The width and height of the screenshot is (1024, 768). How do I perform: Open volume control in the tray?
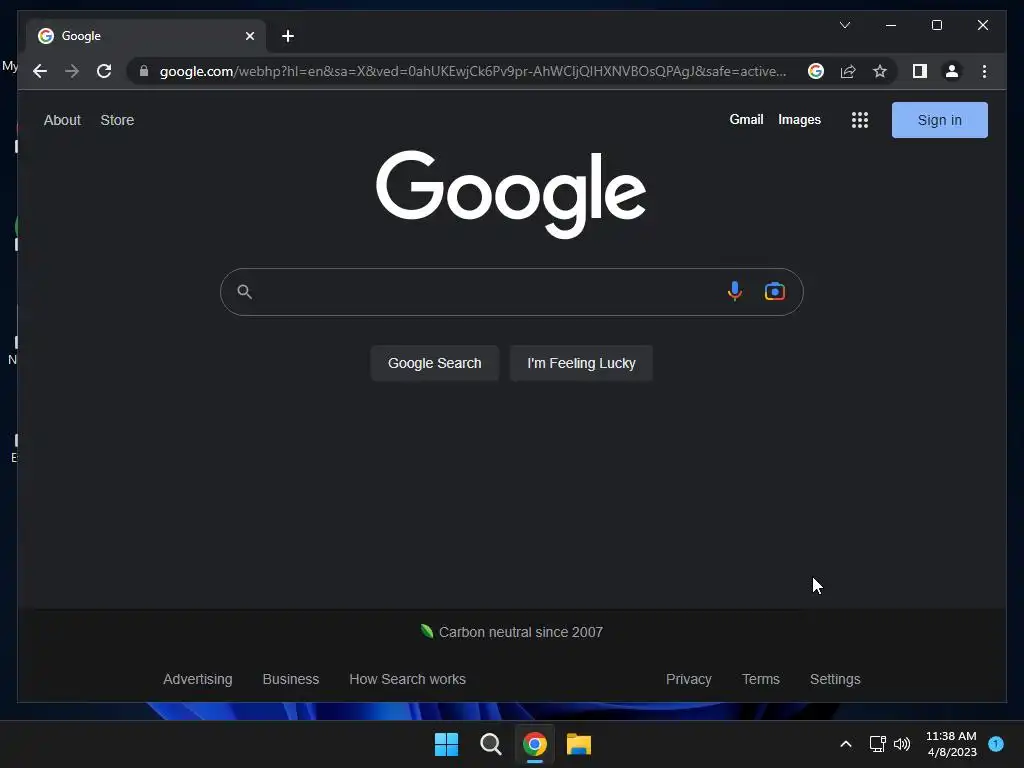click(902, 744)
